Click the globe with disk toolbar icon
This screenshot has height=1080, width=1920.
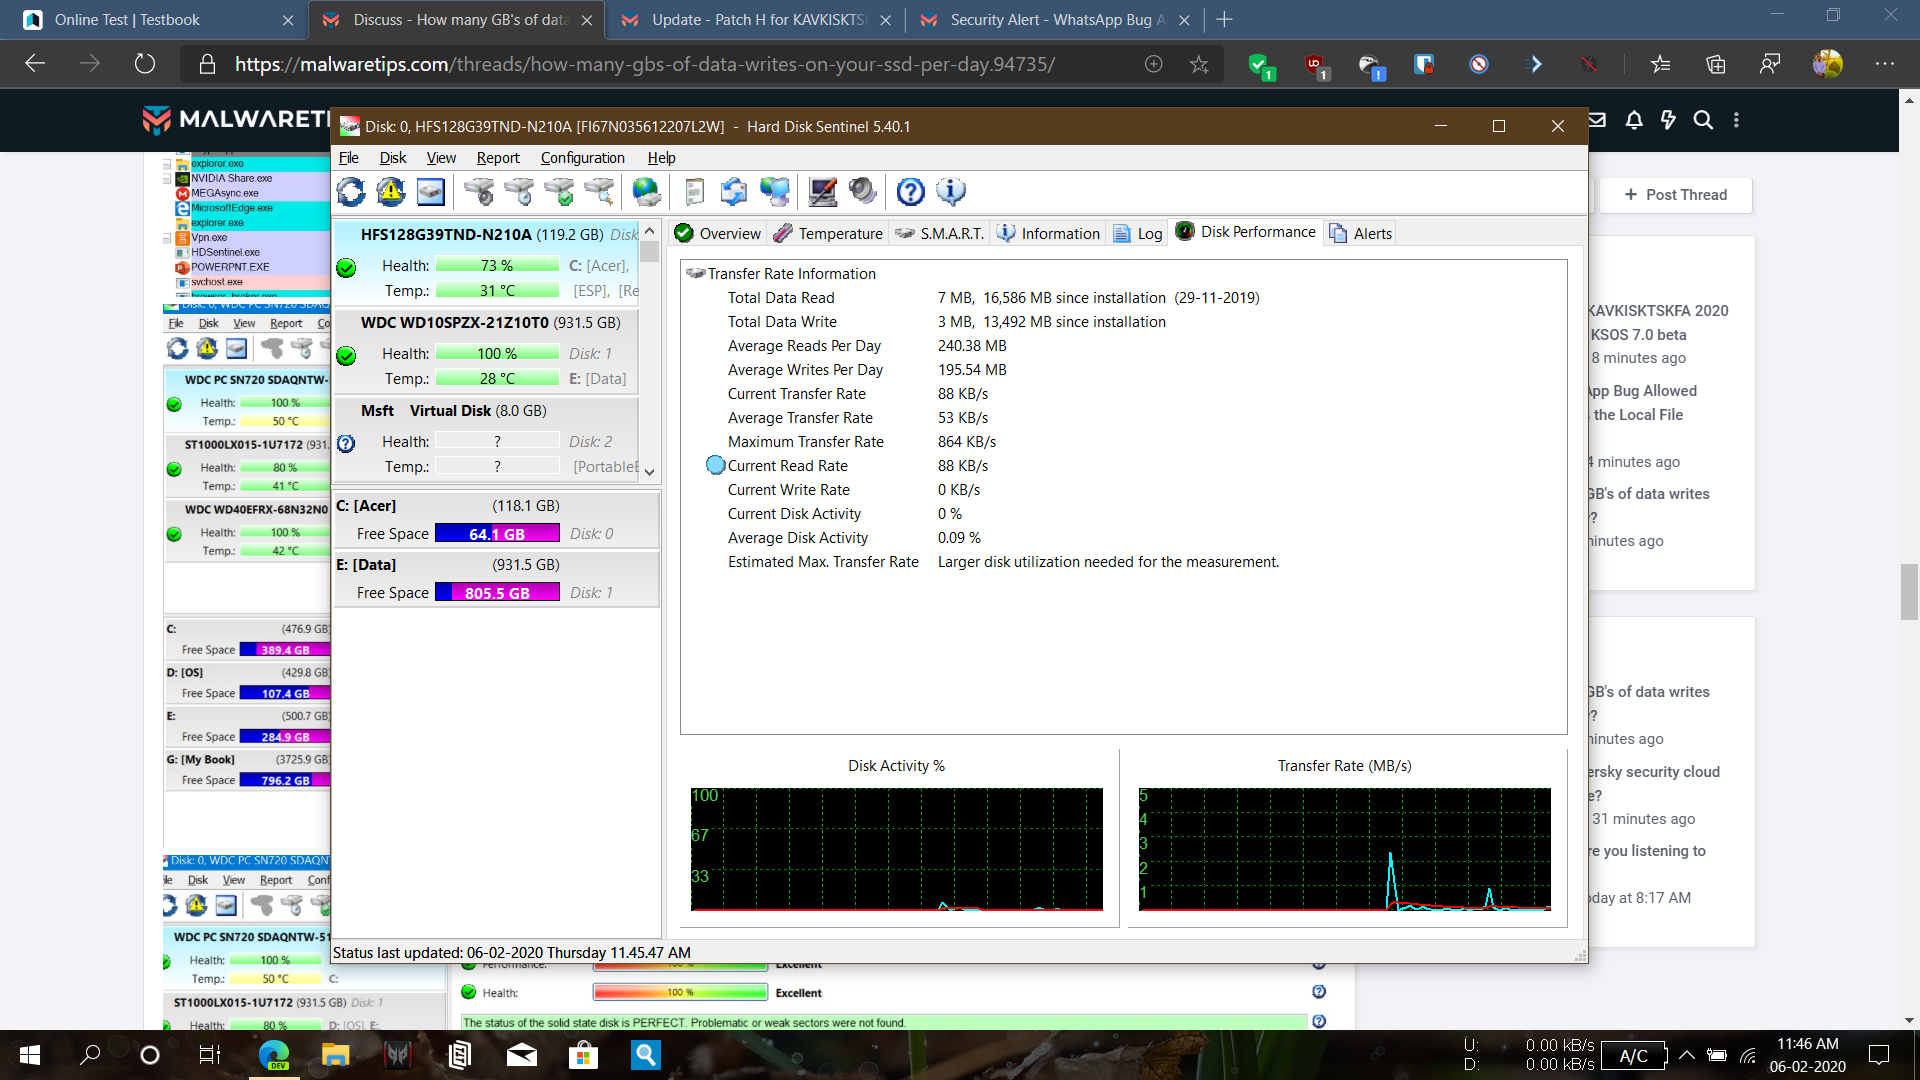(x=646, y=191)
